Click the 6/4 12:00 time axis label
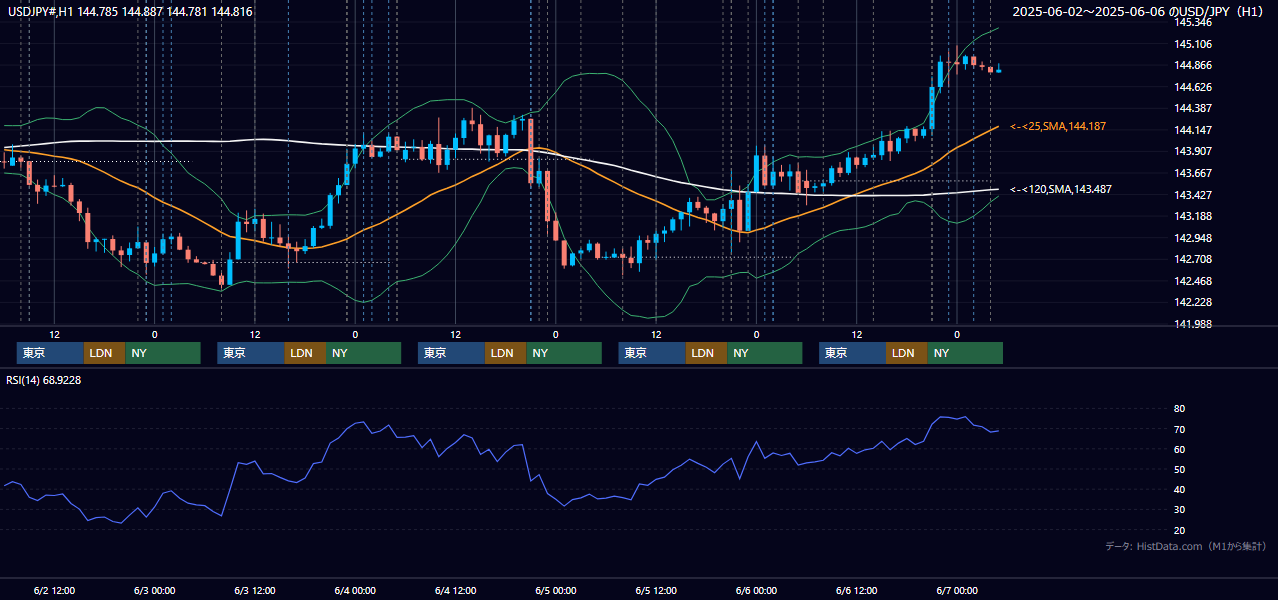 tap(455, 590)
